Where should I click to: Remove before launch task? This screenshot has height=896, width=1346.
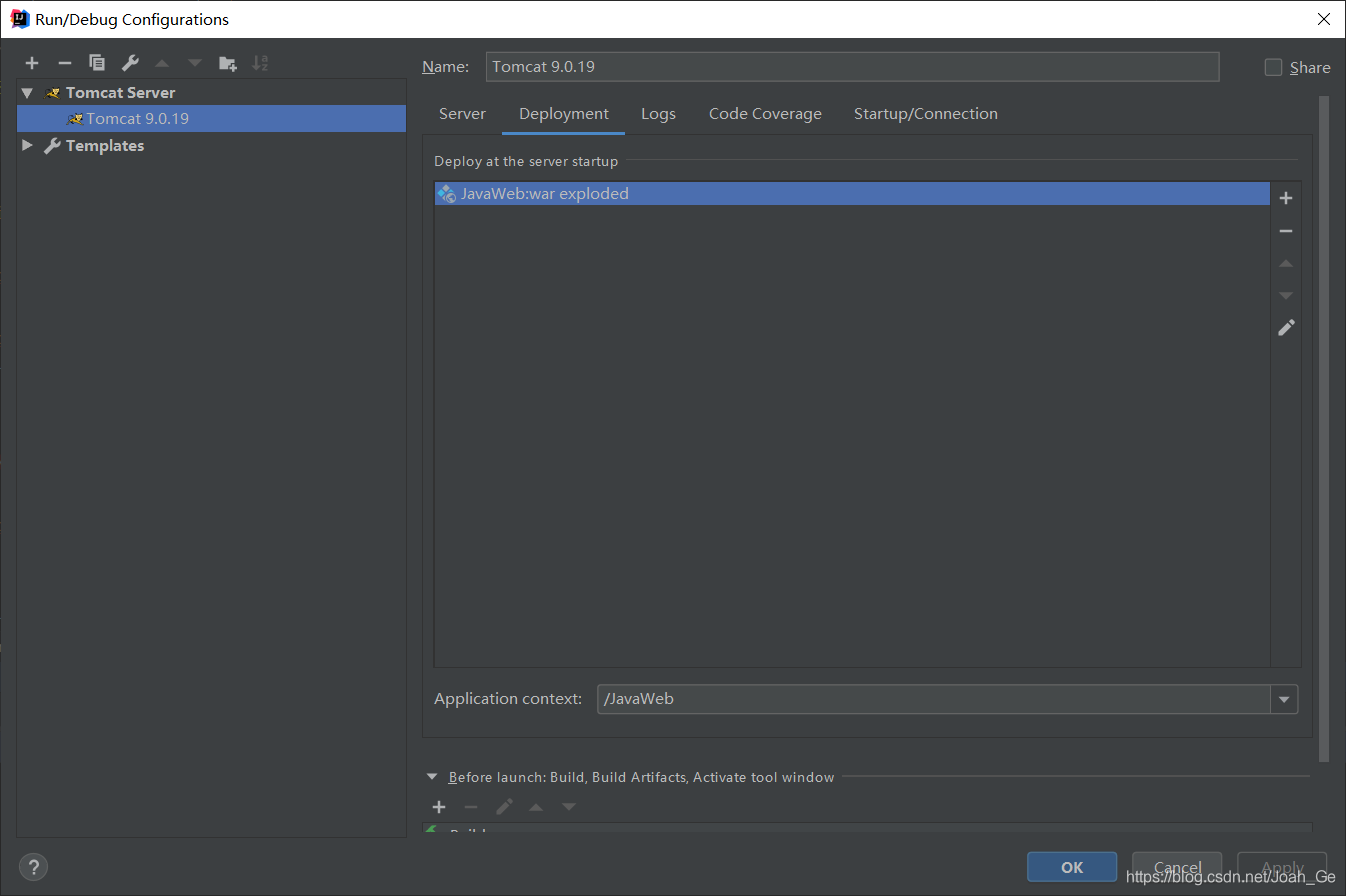(x=471, y=807)
